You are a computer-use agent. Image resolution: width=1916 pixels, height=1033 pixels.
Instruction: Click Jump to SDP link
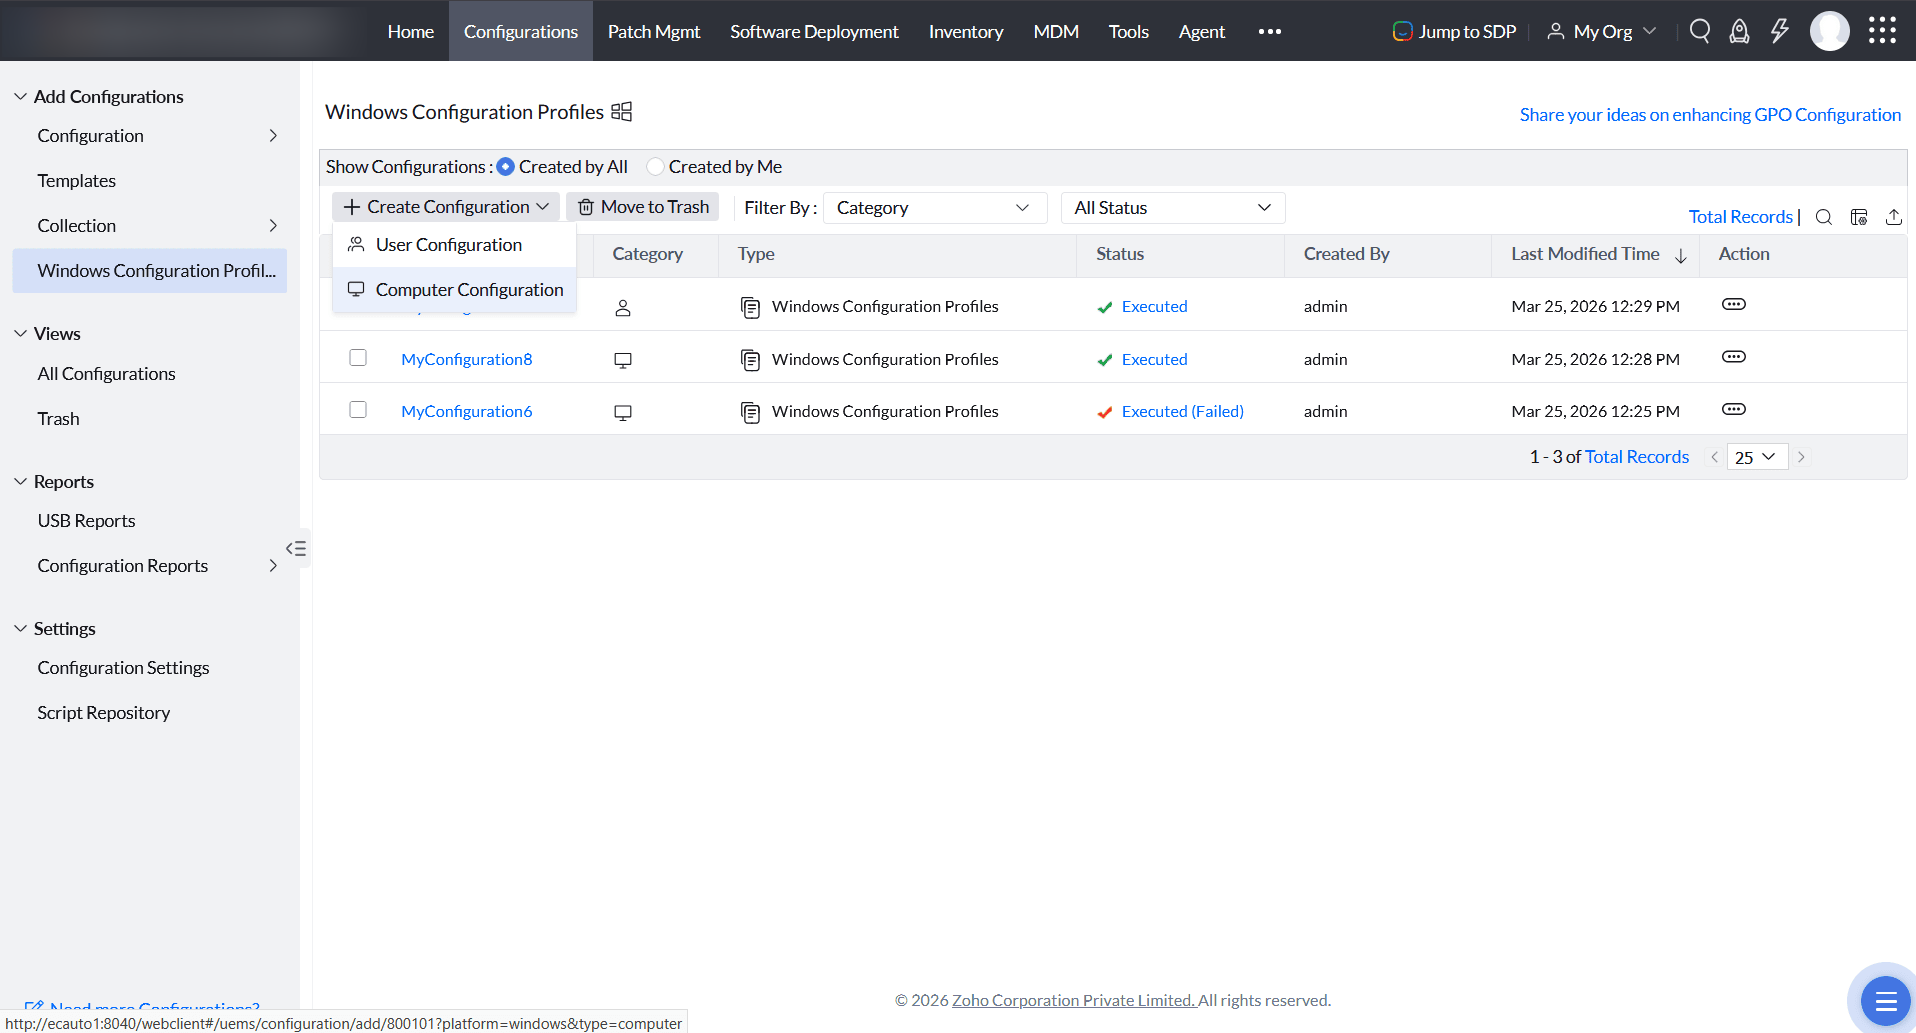pyautogui.click(x=1455, y=31)
